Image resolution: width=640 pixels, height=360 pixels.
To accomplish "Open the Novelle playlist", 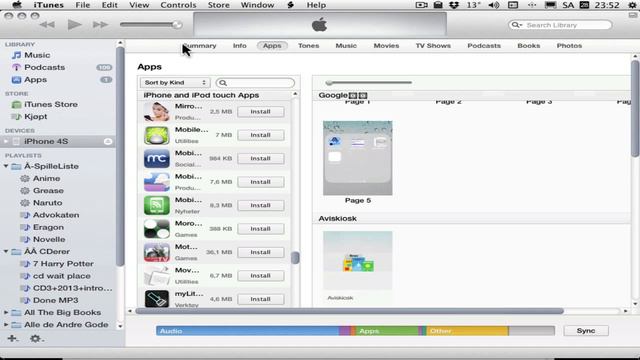I will 49,240.
